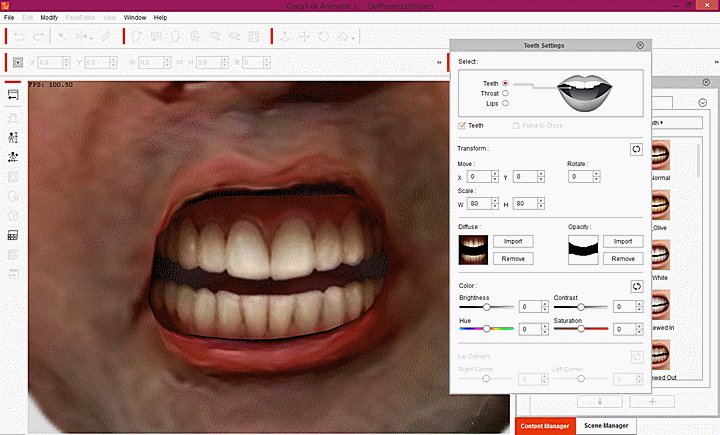Viewport: 720px width, 435px height.
Task: Click the Rotate input field
Action: pyautogui.click(x=580, y=176)
